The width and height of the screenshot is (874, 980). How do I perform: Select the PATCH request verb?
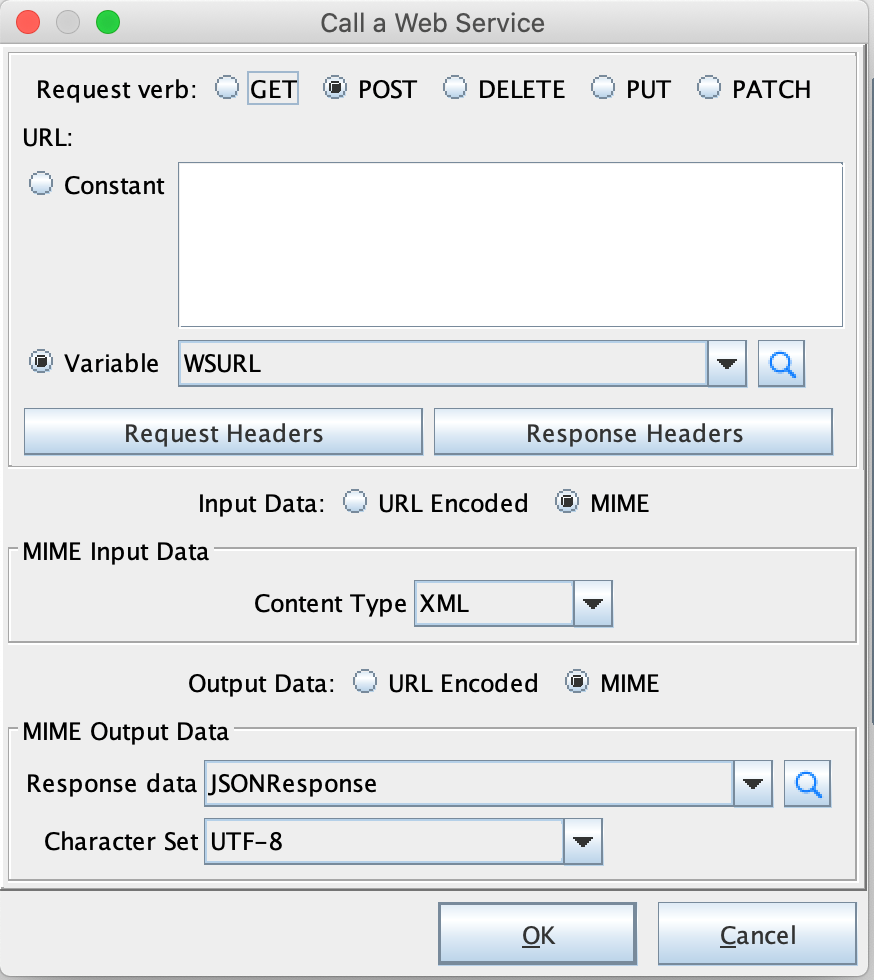(709, 89)
